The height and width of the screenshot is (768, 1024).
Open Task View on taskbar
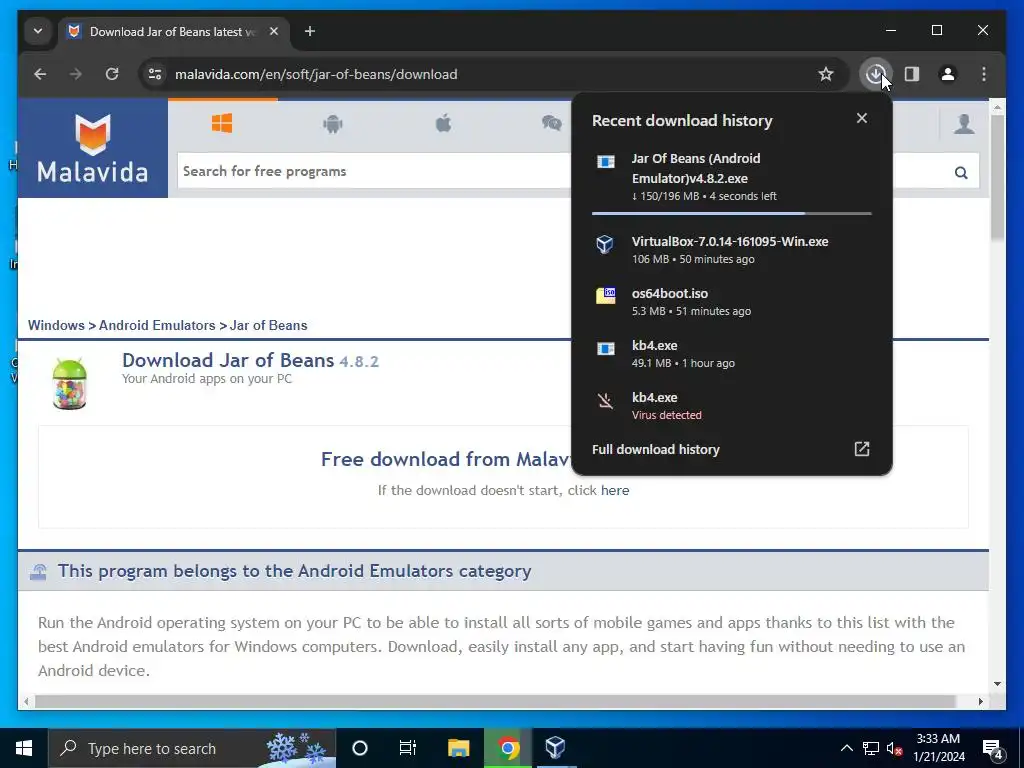[408, 748]
